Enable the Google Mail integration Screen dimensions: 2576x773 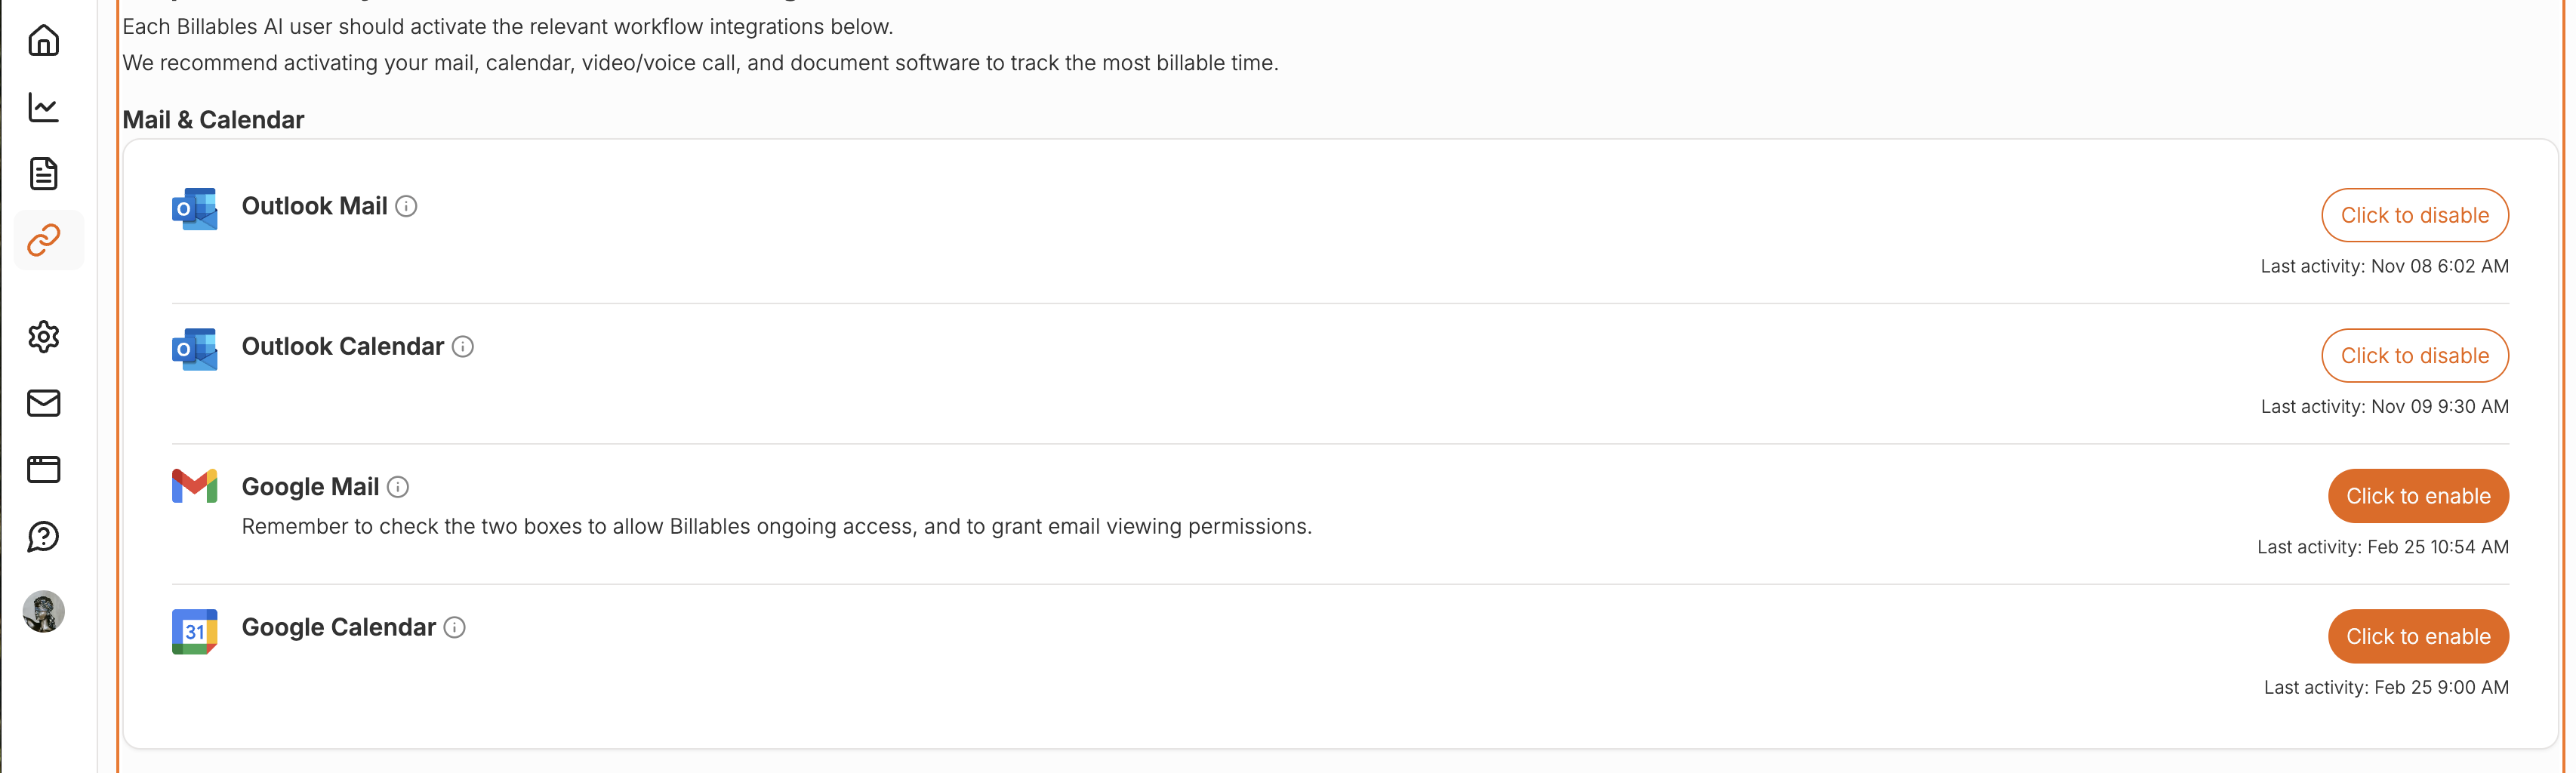coord(2417,496)
